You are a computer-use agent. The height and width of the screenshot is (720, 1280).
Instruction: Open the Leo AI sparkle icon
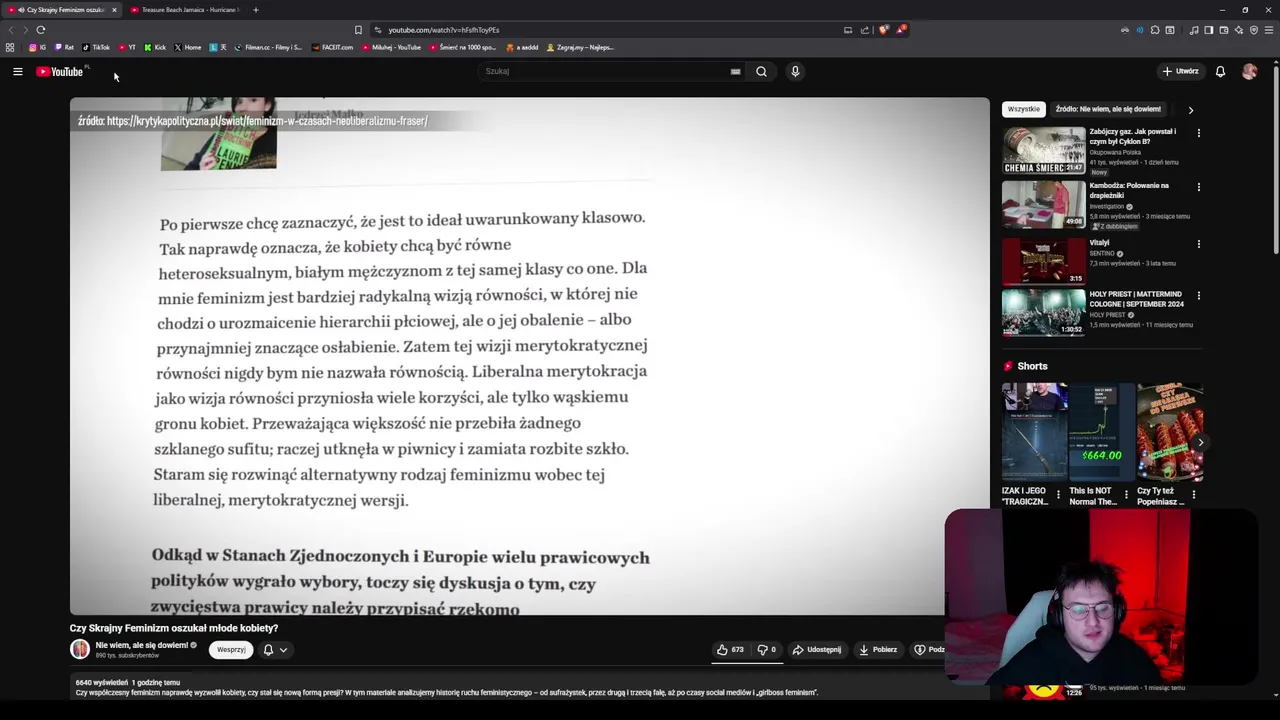(x=1238, y=30)
